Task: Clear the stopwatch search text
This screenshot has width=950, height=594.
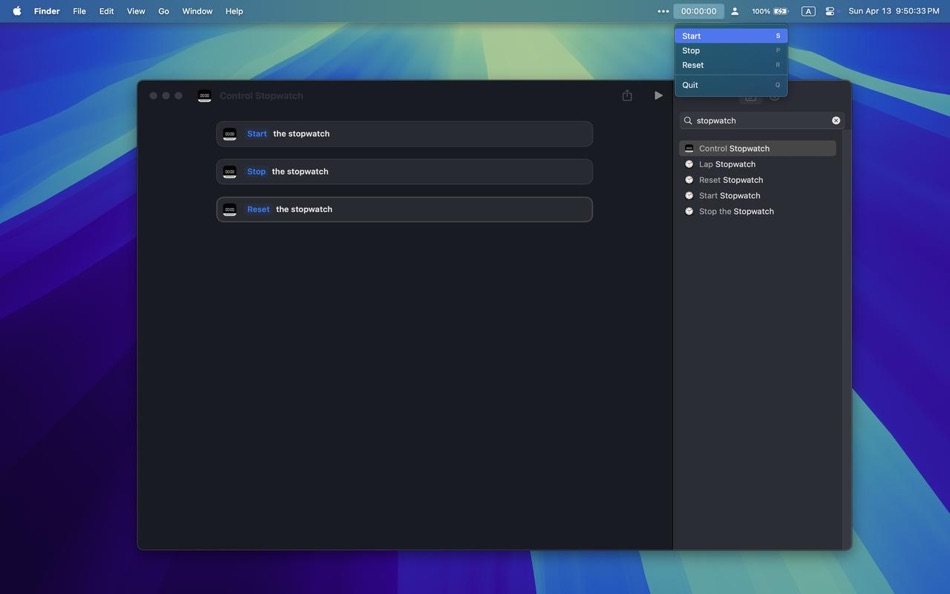Action: (x=836, y=121)
